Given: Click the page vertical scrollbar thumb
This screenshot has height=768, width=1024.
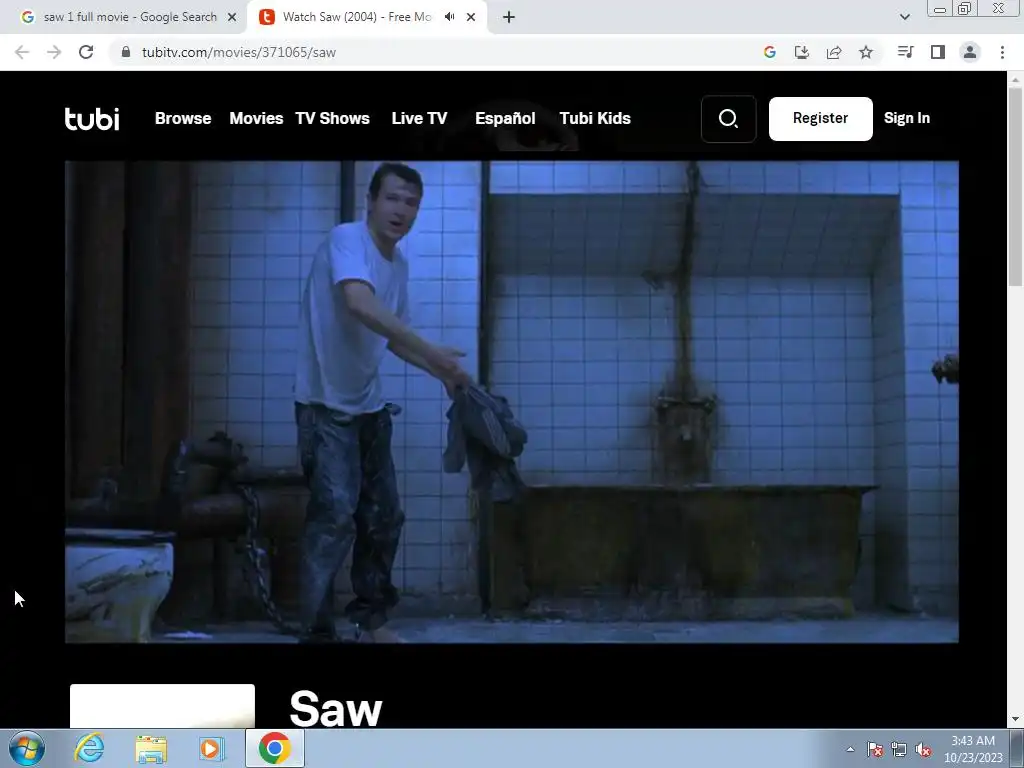Looking at the screenshot, I should point(1015,186).
